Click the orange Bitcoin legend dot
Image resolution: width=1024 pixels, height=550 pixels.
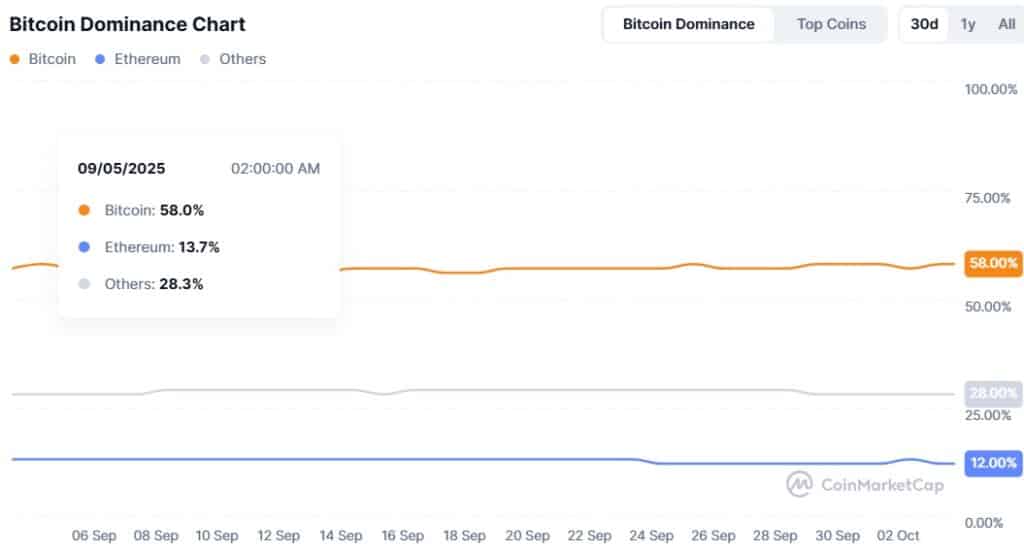tap(15, 59)
